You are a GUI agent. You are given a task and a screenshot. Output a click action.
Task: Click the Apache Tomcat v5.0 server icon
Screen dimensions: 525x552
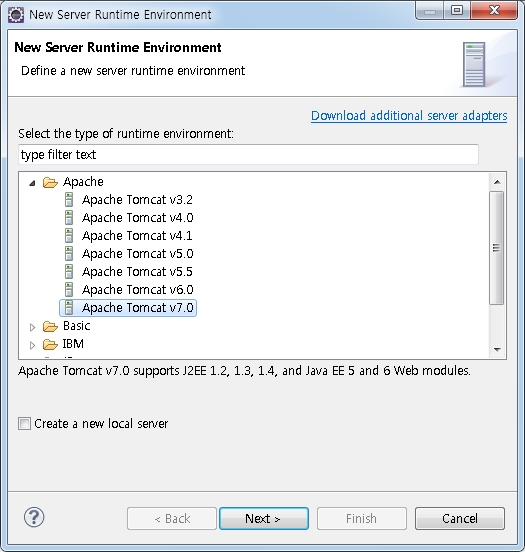coord(69,253)
